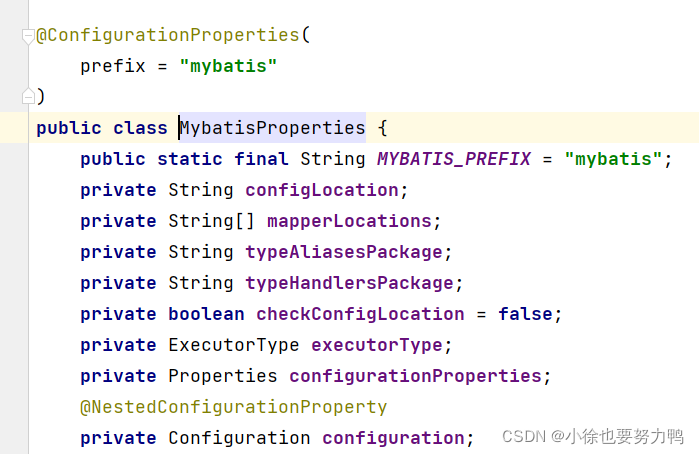
Task: Click the @ConfigurationProperties annotation
Action: (168, 35)
